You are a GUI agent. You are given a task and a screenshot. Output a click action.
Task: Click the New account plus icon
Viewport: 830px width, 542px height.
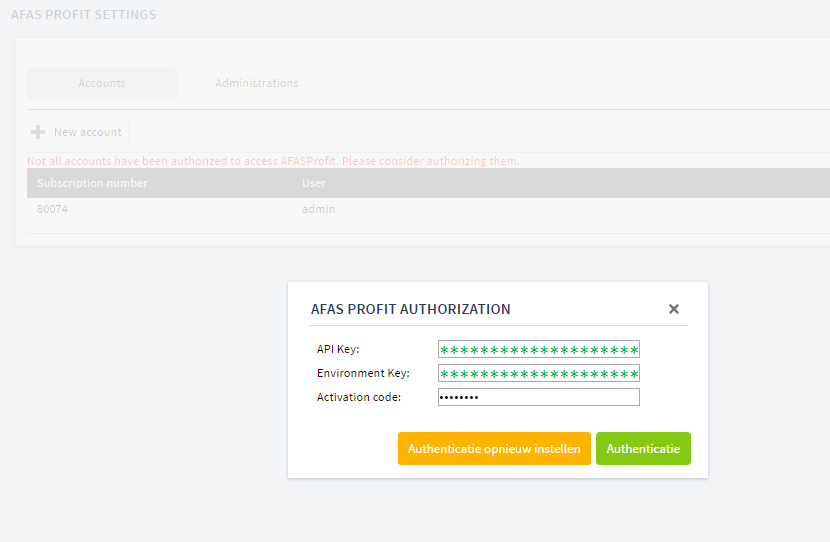(x=38, y=132)
